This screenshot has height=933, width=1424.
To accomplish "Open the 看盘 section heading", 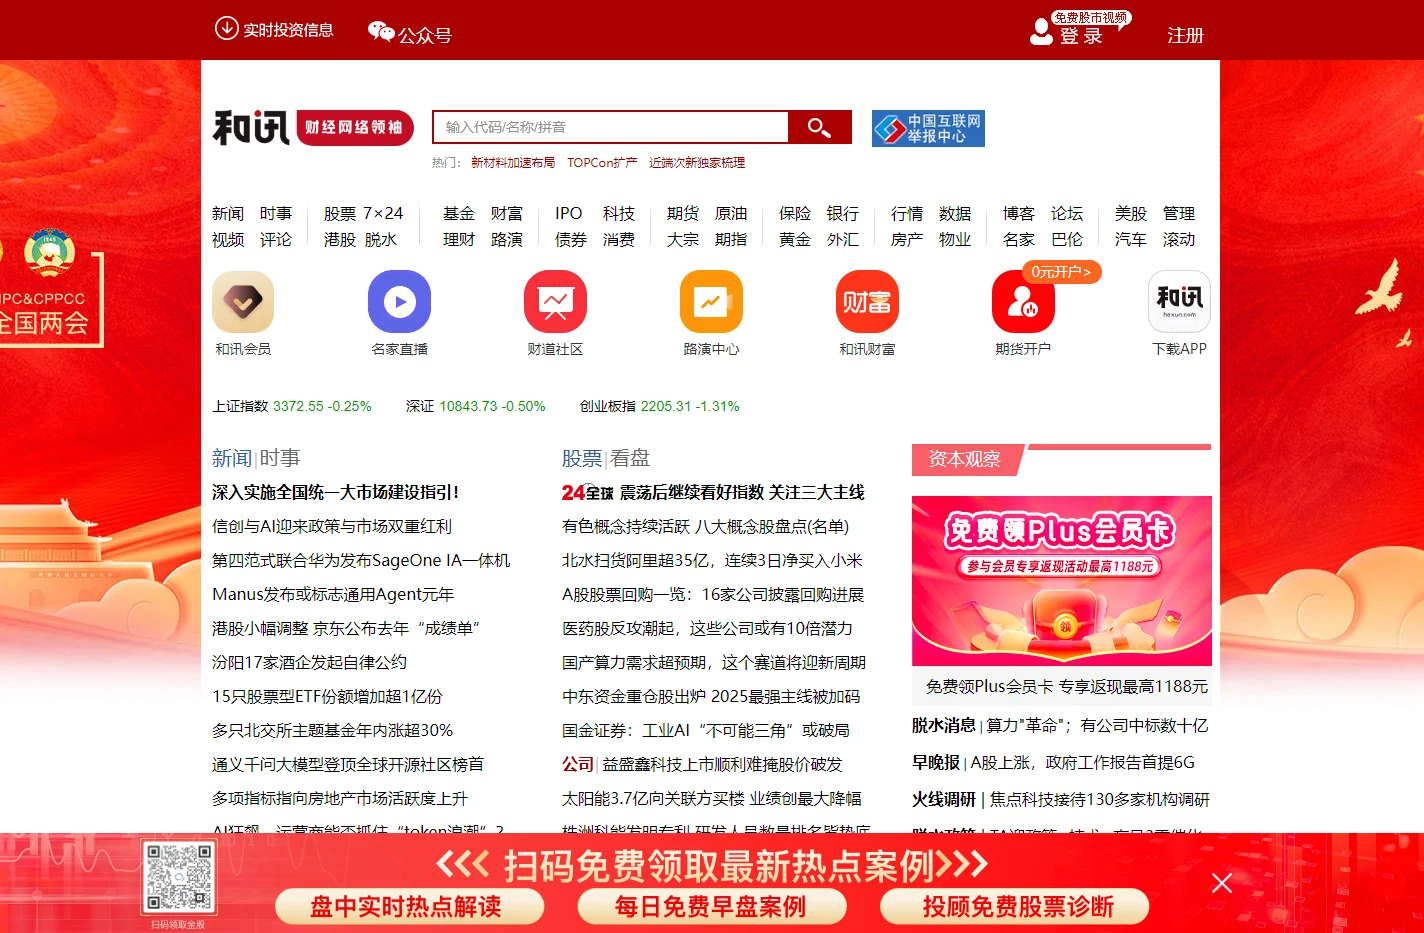I will click(x=630, y=458).
